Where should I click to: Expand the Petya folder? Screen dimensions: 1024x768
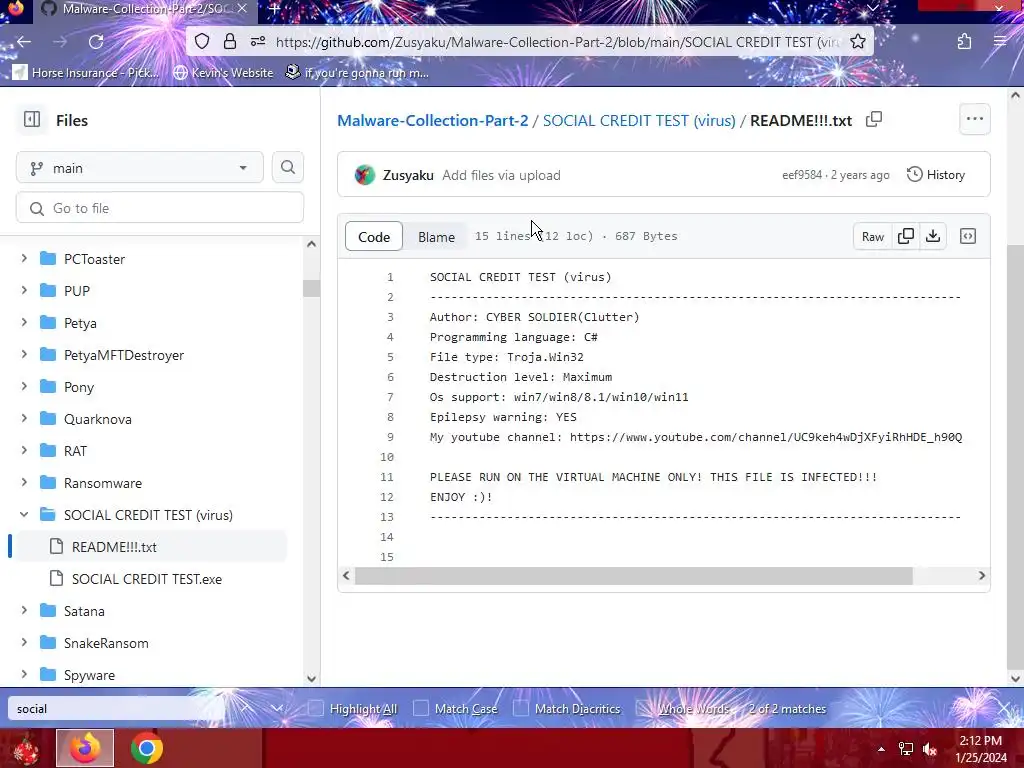(24, 323)
